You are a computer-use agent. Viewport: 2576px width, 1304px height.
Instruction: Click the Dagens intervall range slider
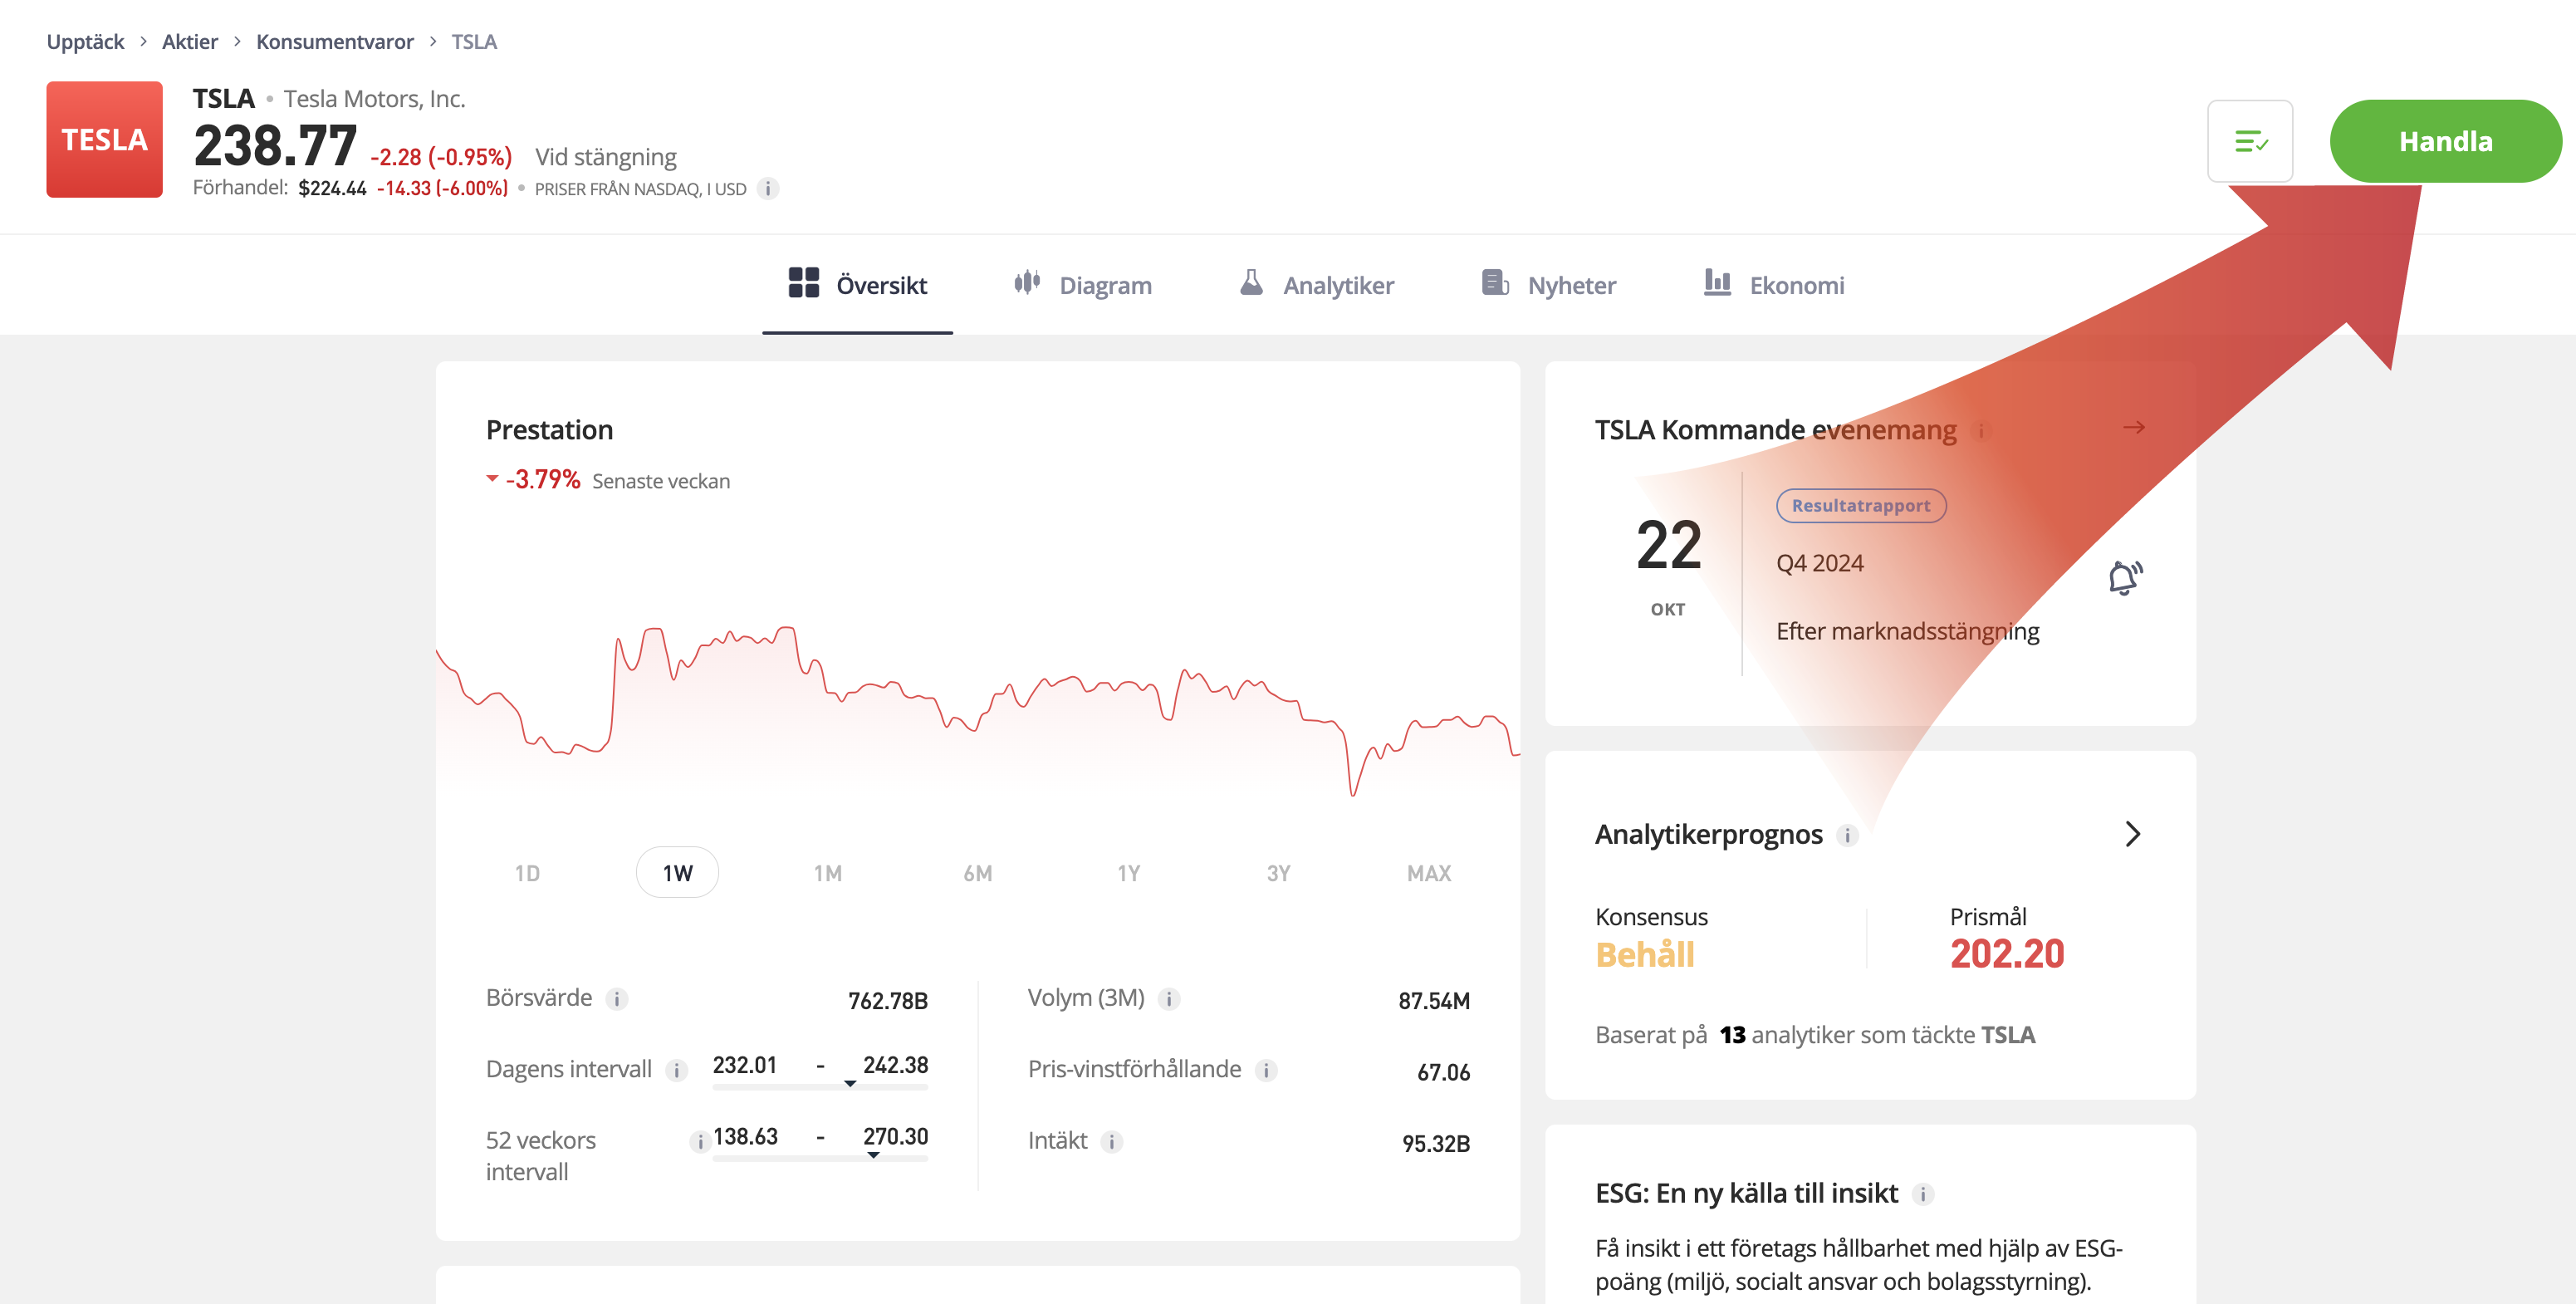pyautogui.click(x=820, y=1086)
